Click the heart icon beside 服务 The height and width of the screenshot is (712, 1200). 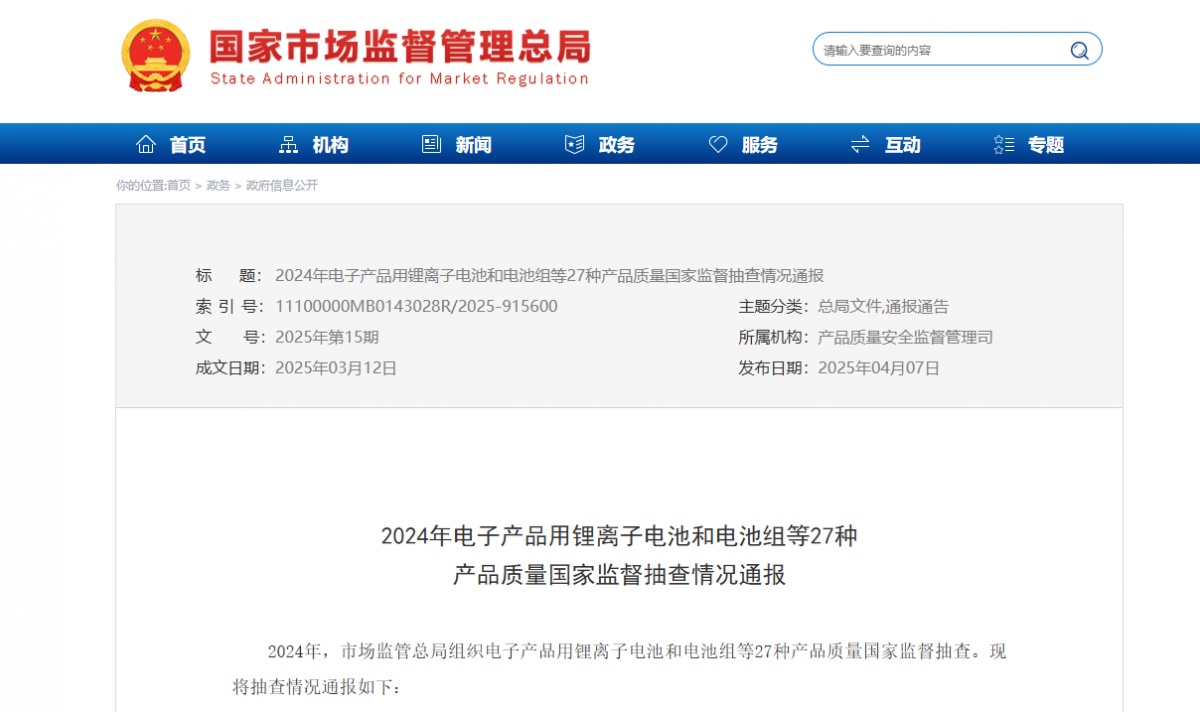pyautogui.click(x=717, y=143)
